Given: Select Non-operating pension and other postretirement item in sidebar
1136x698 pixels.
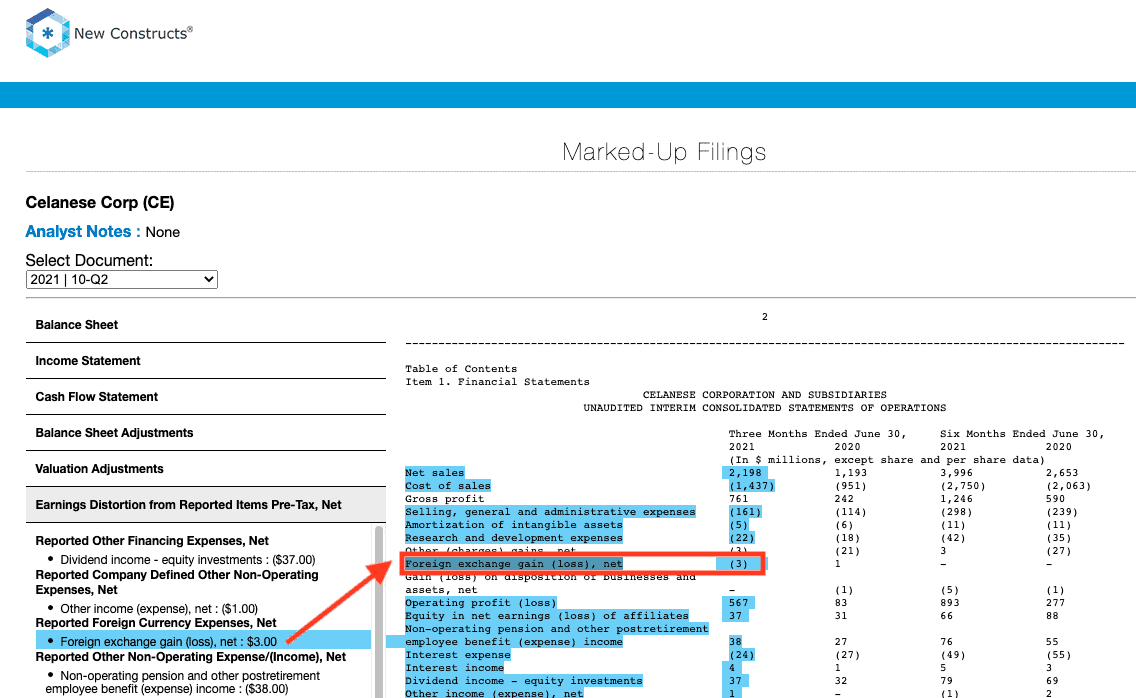Looking at the screenshot, I should (x=183, y=682).
